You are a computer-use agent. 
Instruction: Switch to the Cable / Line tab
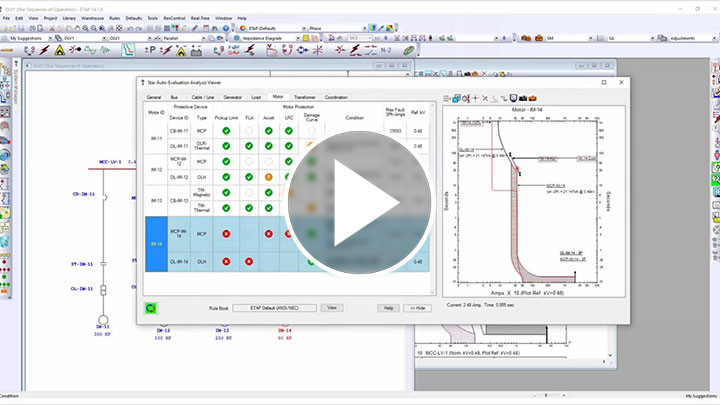click(x=202, y=97)
